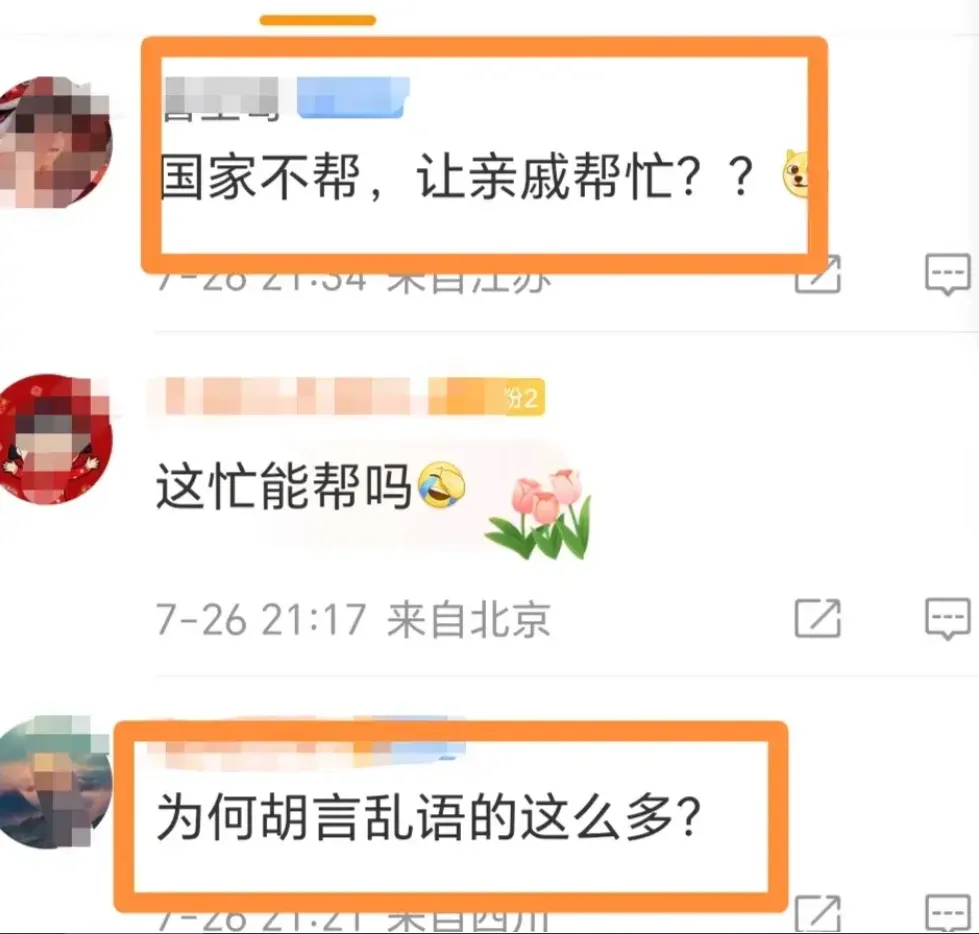Tap the timestamp 7-26 21:17 来自北京
Screen dimensions: 979x934
[353, 619]
